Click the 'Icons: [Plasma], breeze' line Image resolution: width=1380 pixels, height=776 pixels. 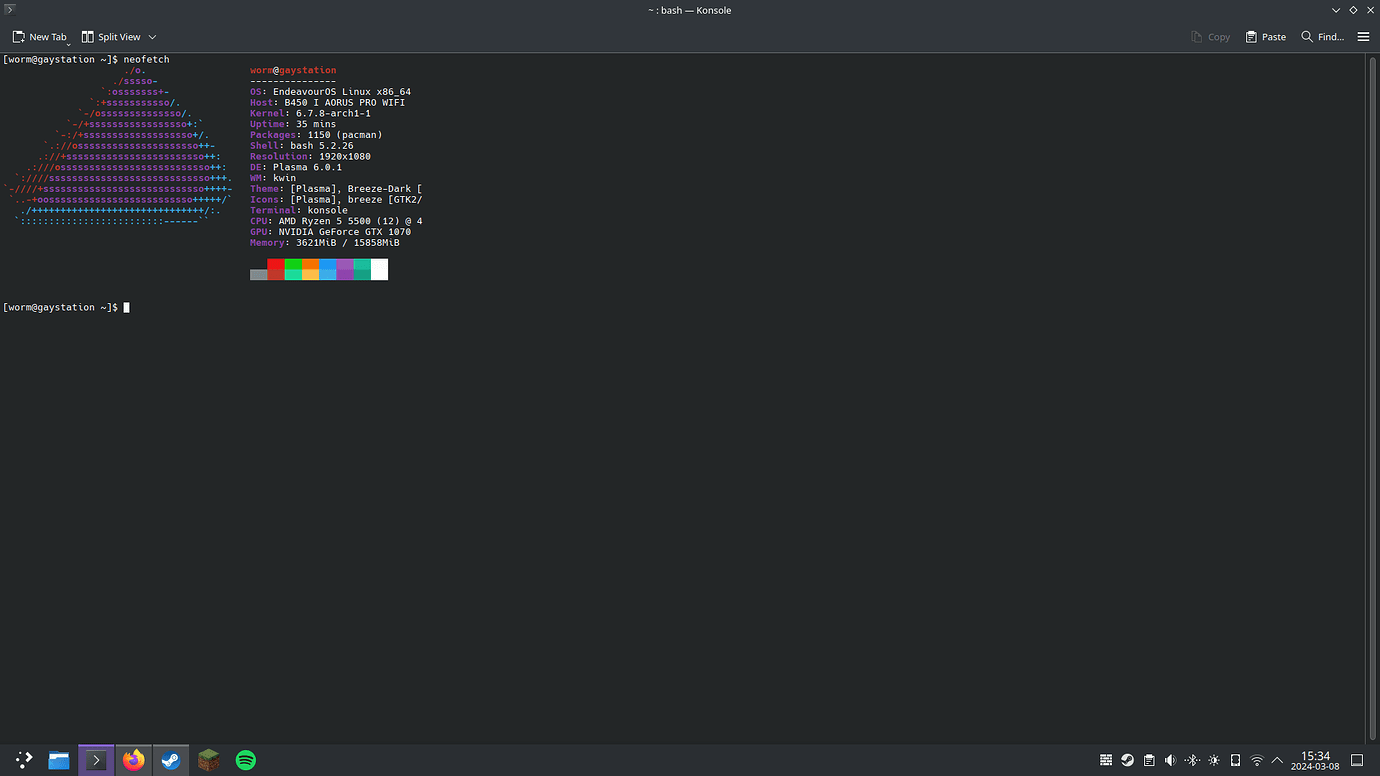click(336, 199)
